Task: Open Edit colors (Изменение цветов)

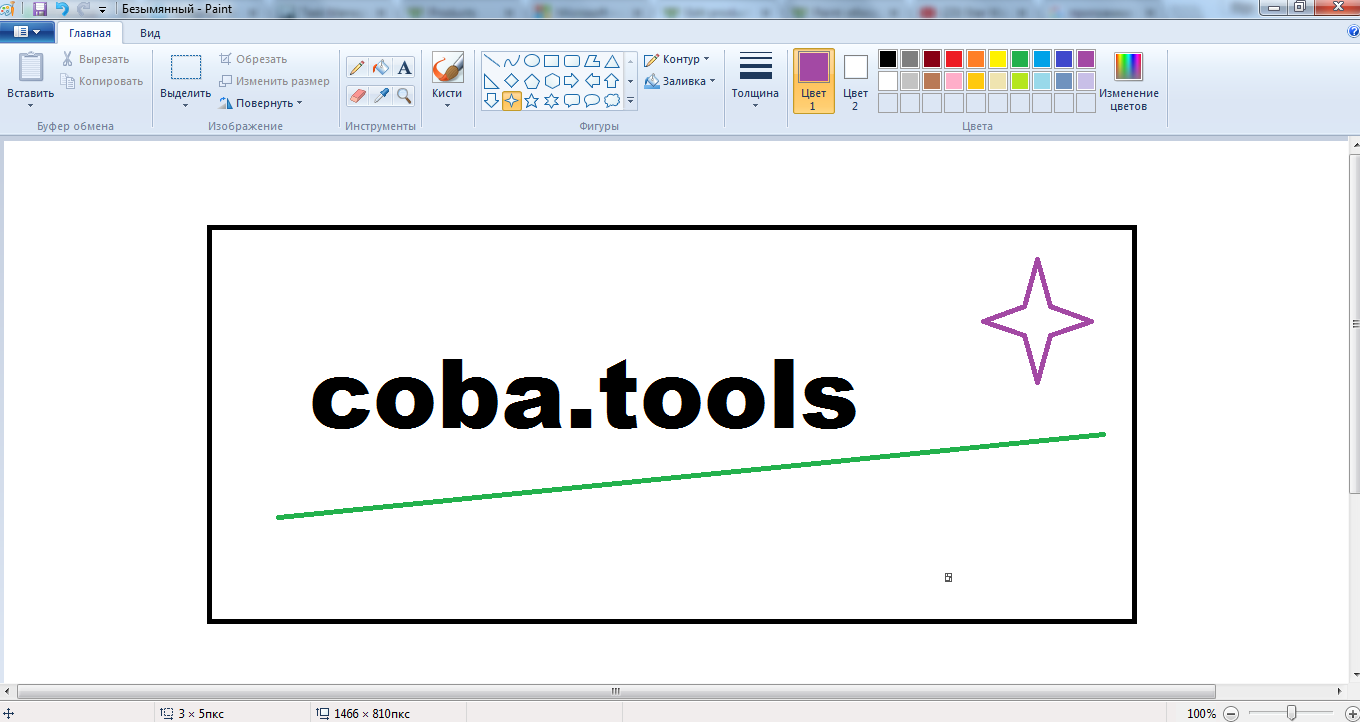Action: click(x=1129, y=81)
